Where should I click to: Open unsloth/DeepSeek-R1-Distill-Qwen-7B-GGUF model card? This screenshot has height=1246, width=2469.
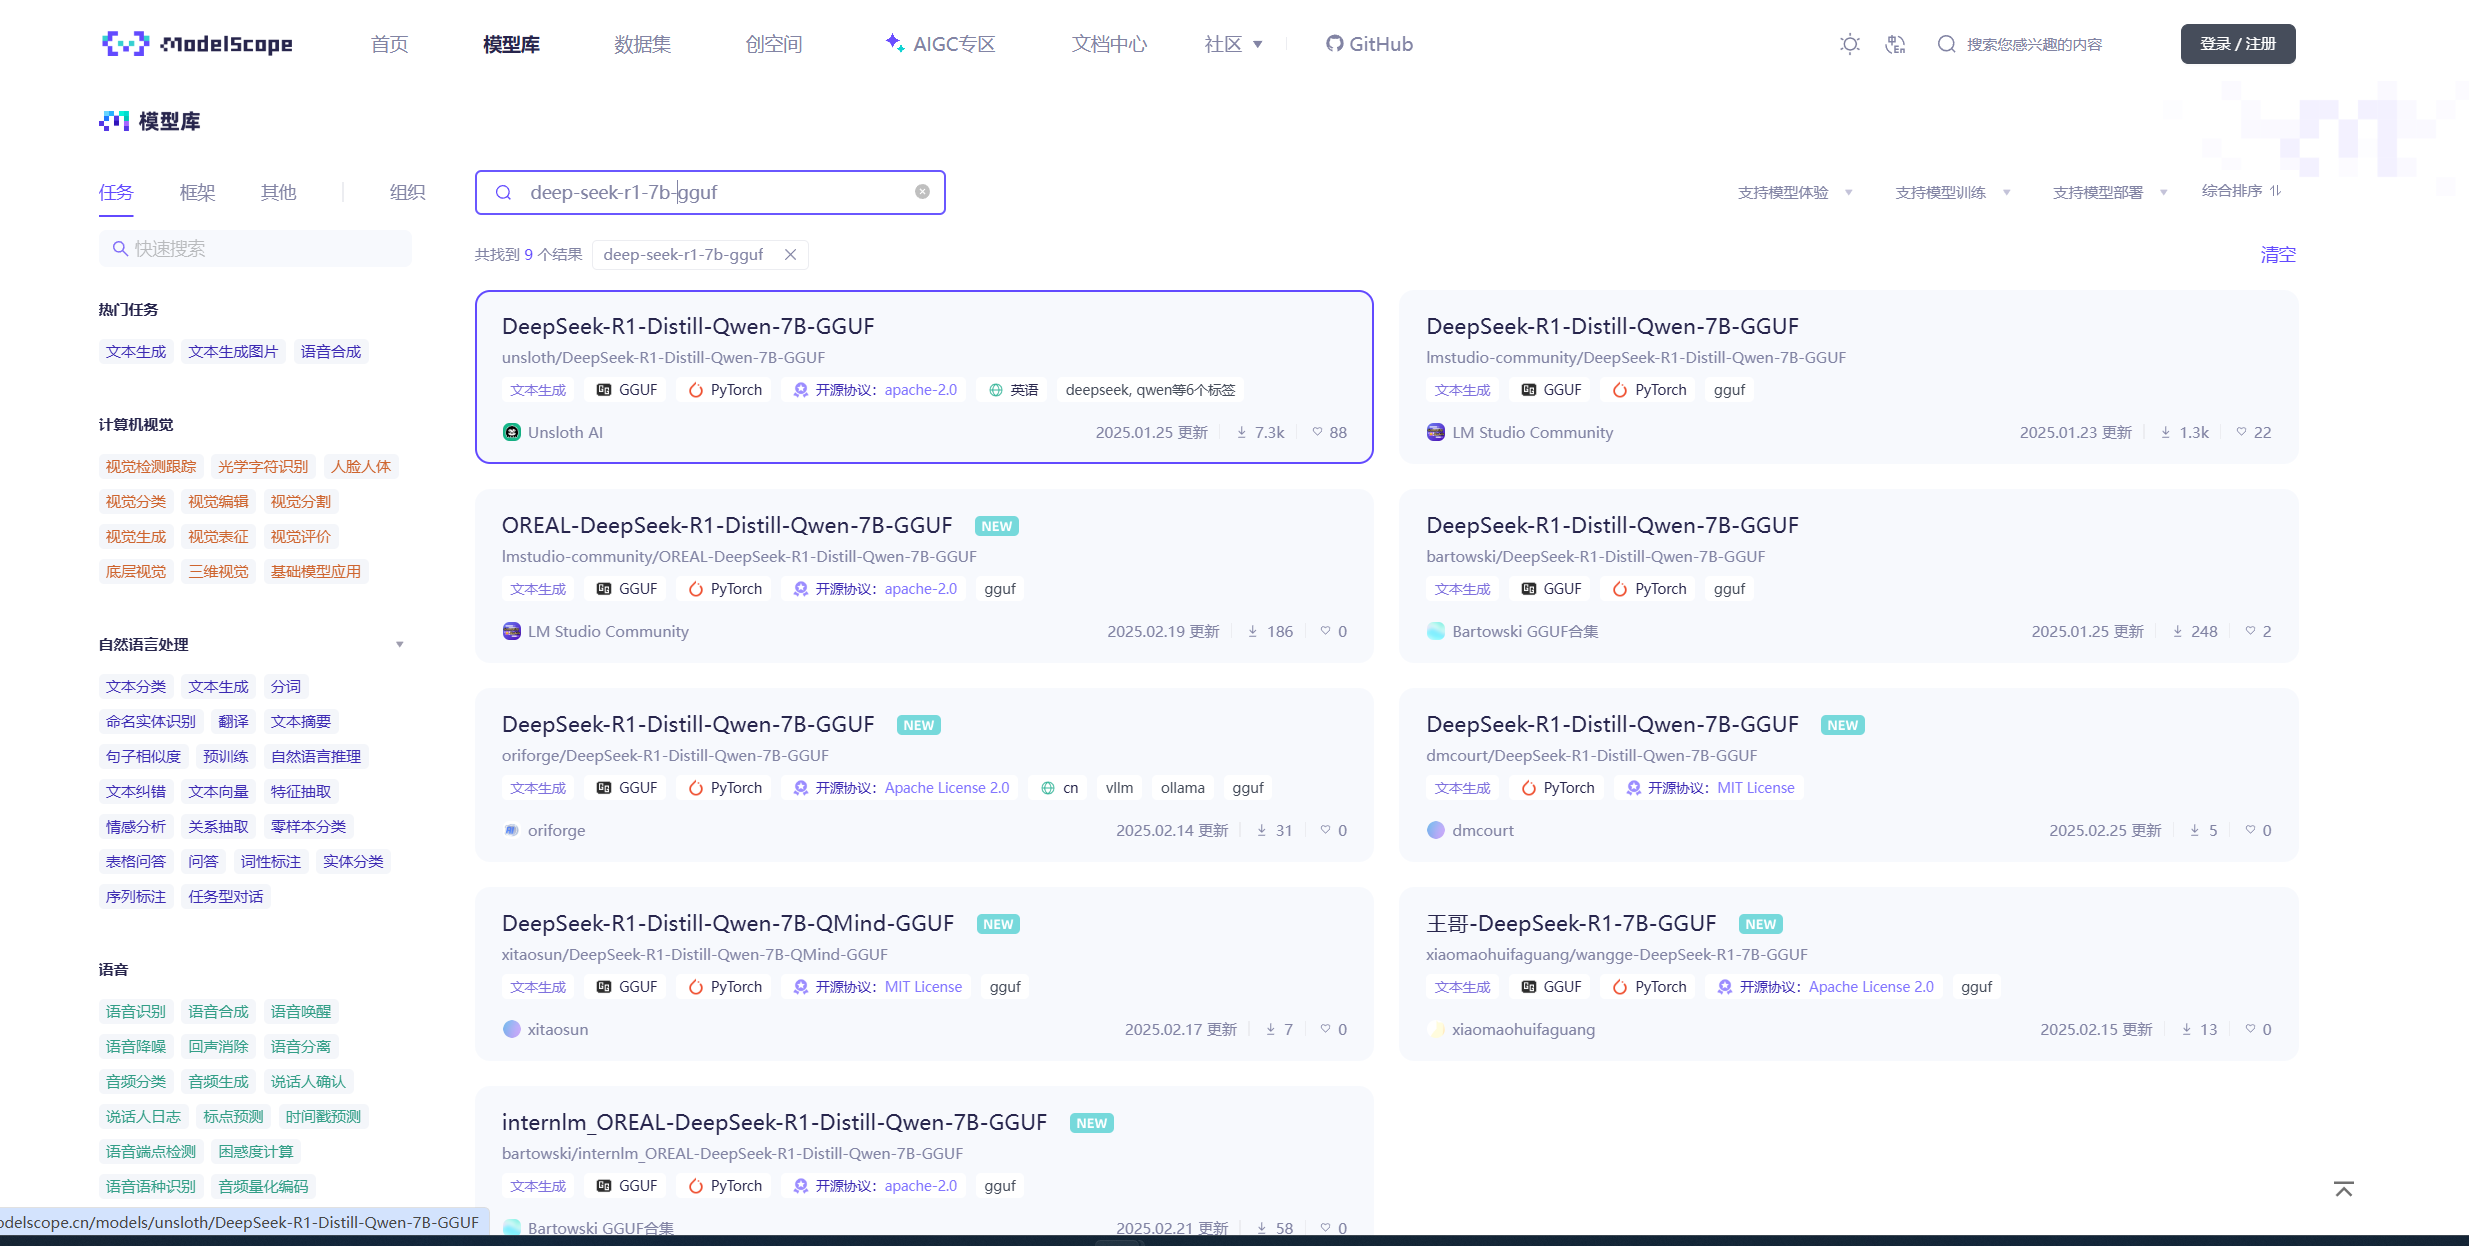click(x=924, y=377)
